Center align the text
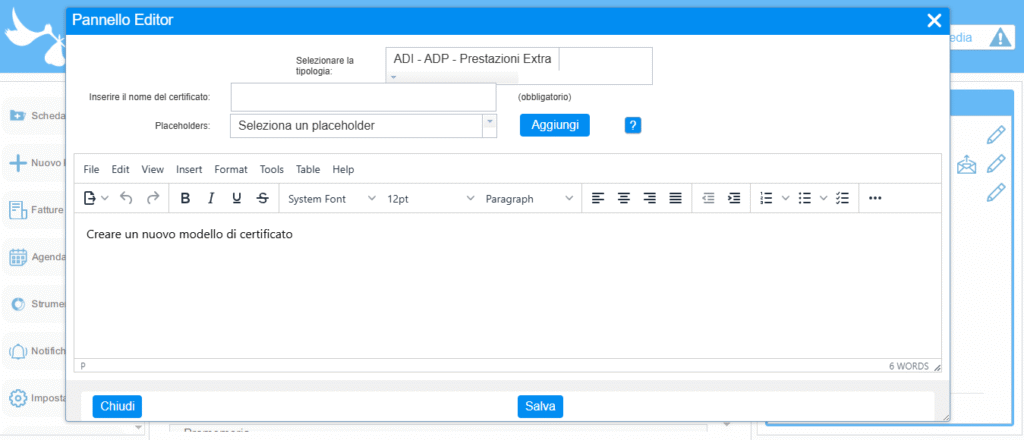This screenshot has width=1024, height=440. 624,198
